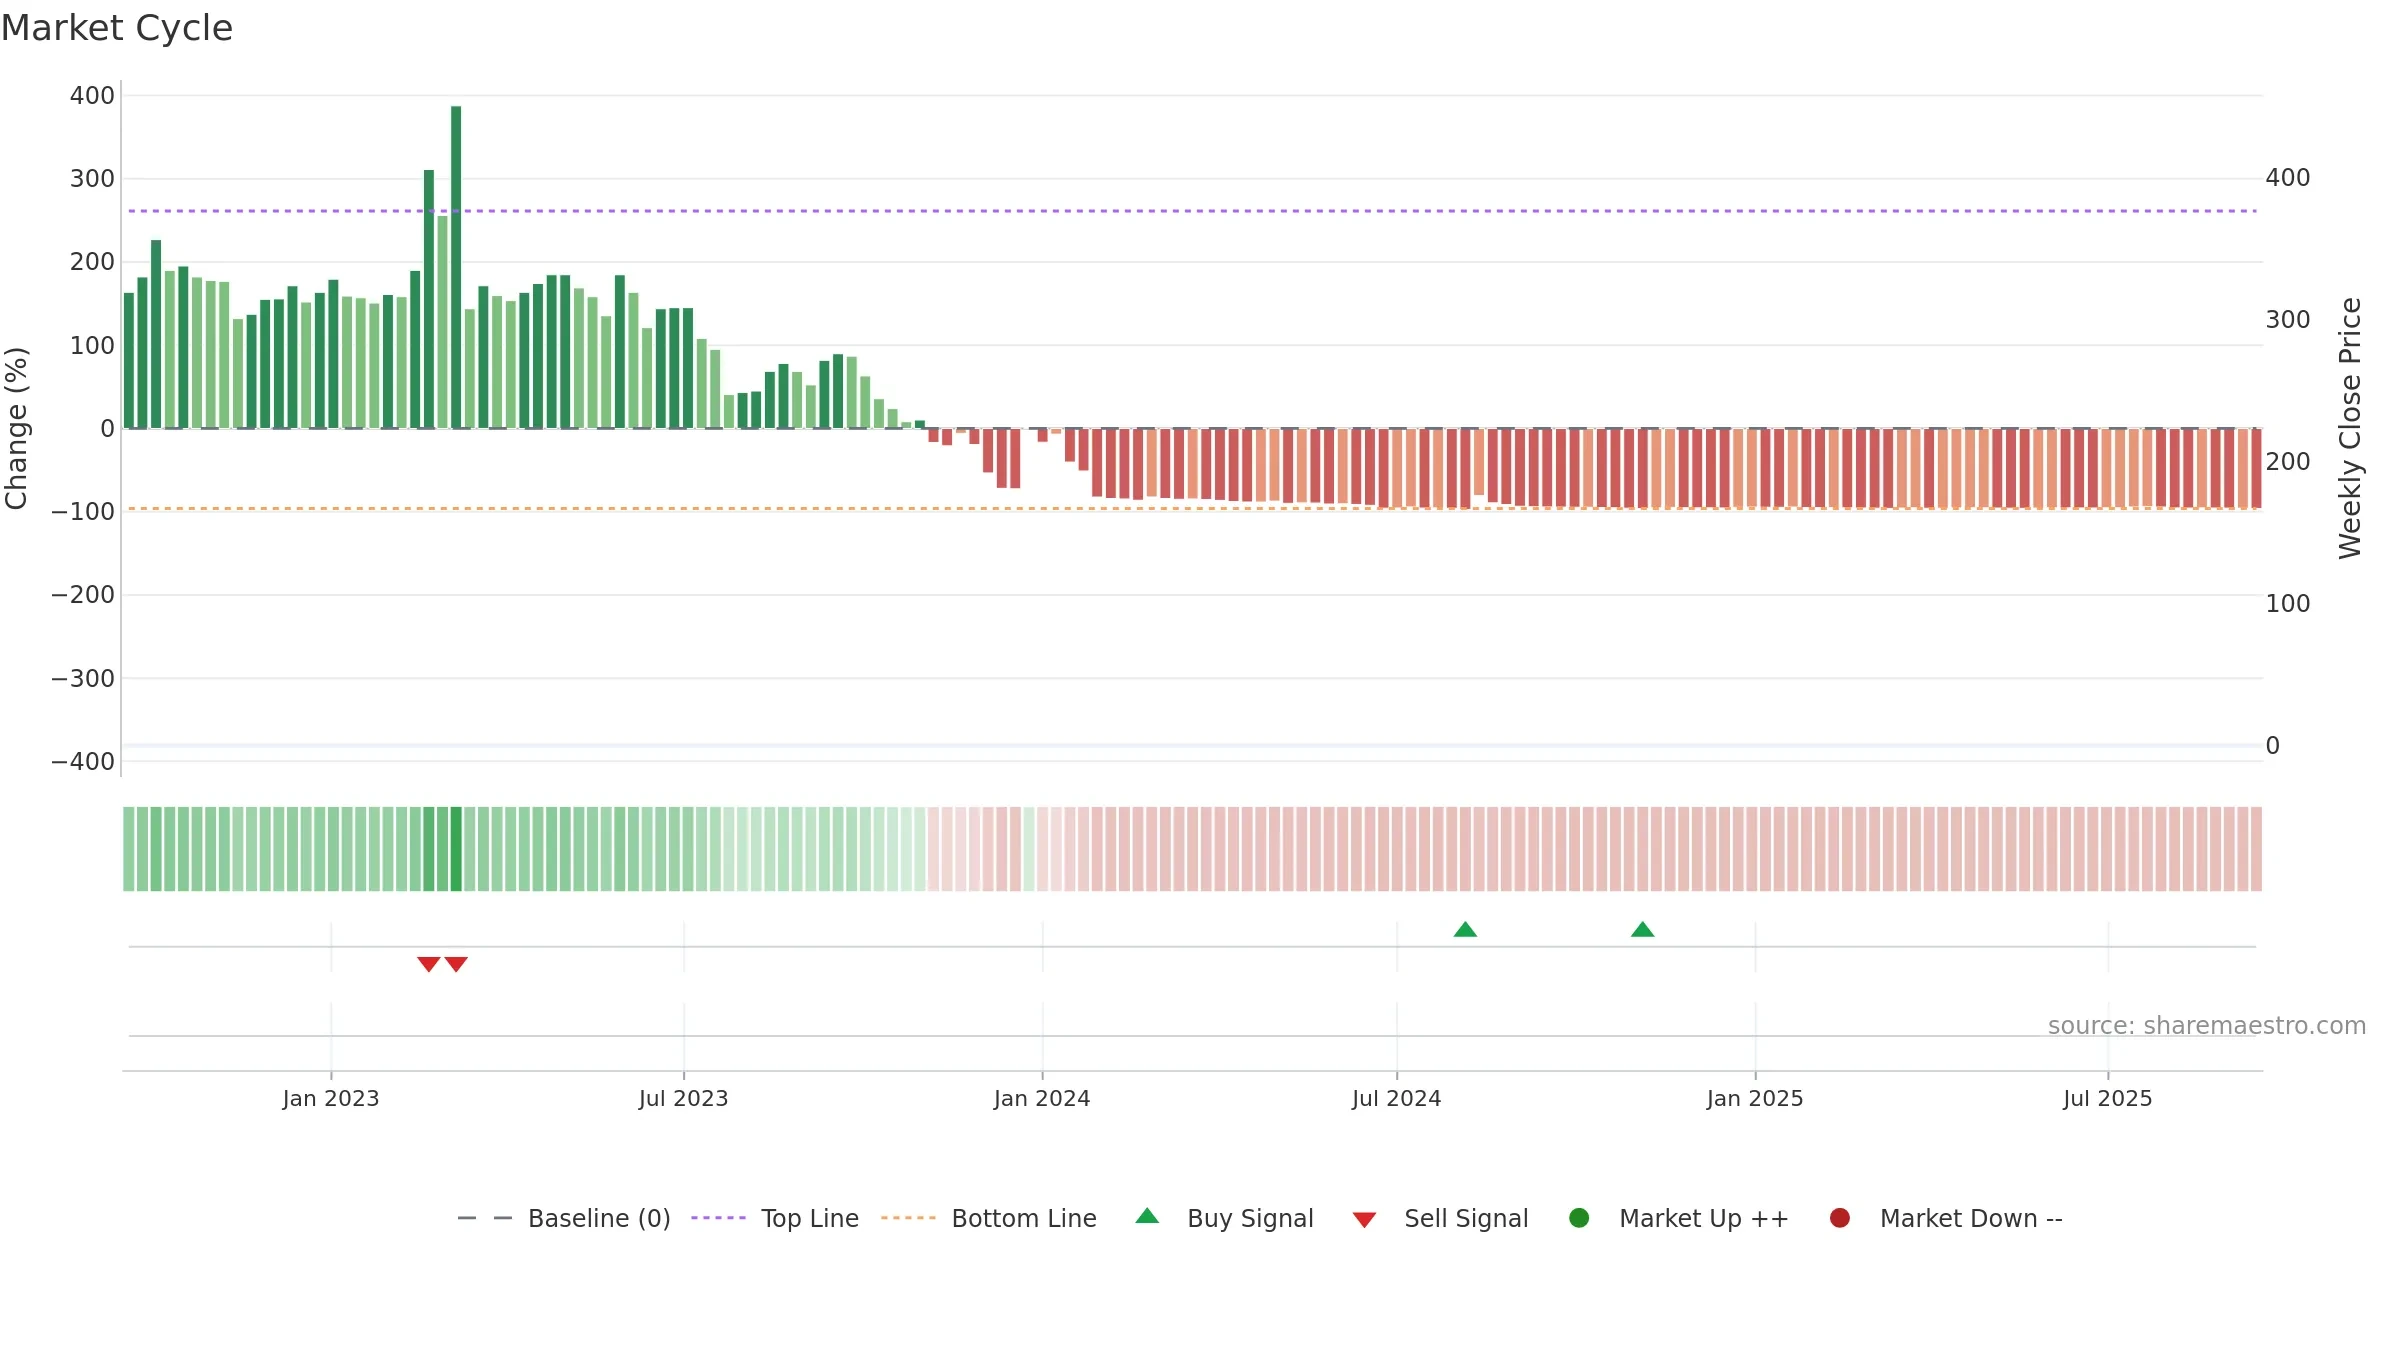Click the orange dotted bottom line

pyautogui.click(x=1192, y=508)
